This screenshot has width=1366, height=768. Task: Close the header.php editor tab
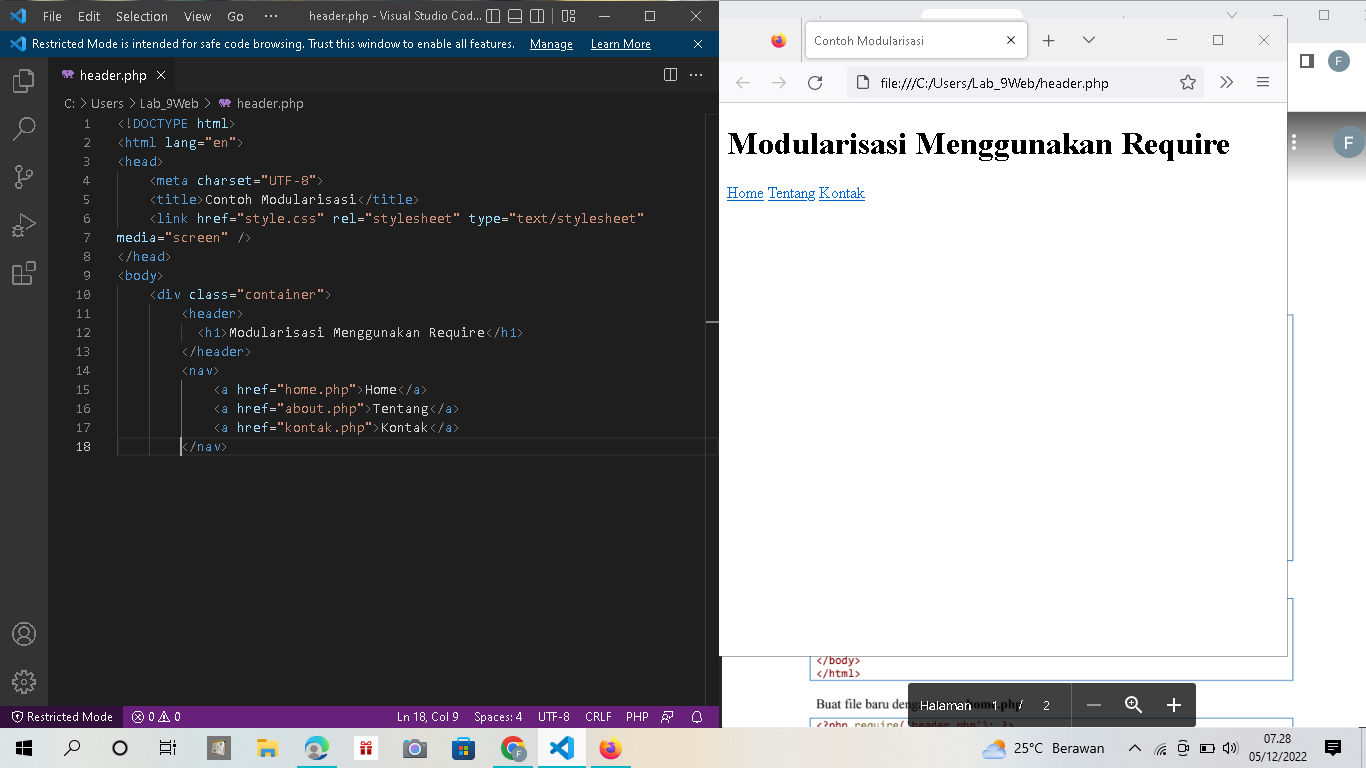(x=161, y=75)
